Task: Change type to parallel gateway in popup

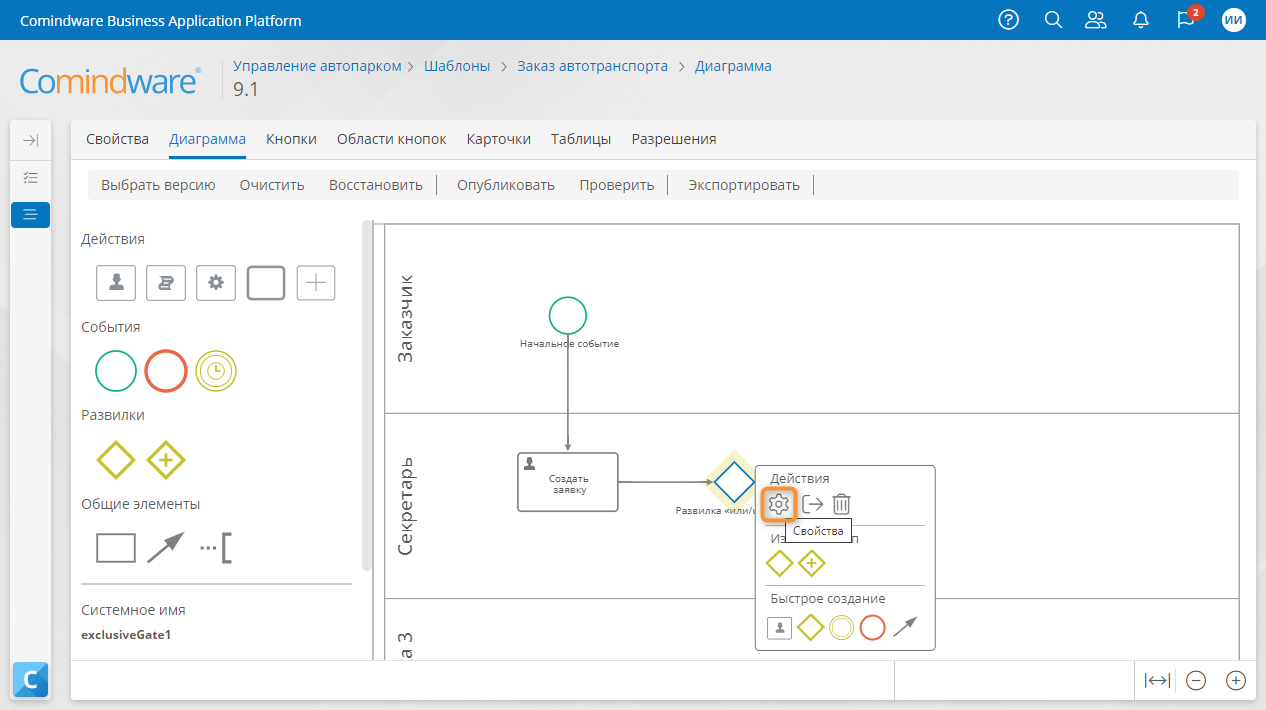Action: [811, 564]
